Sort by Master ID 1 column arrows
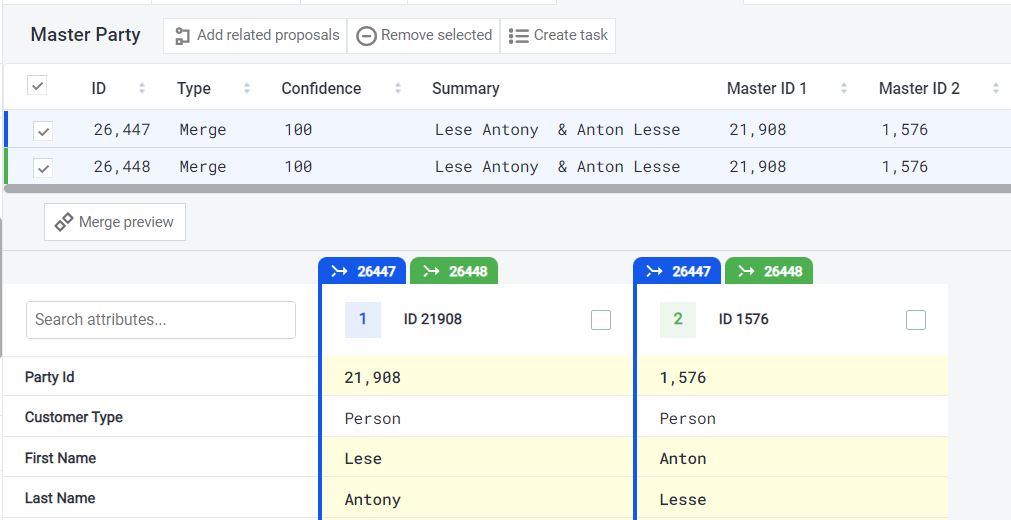 (845, 88)
